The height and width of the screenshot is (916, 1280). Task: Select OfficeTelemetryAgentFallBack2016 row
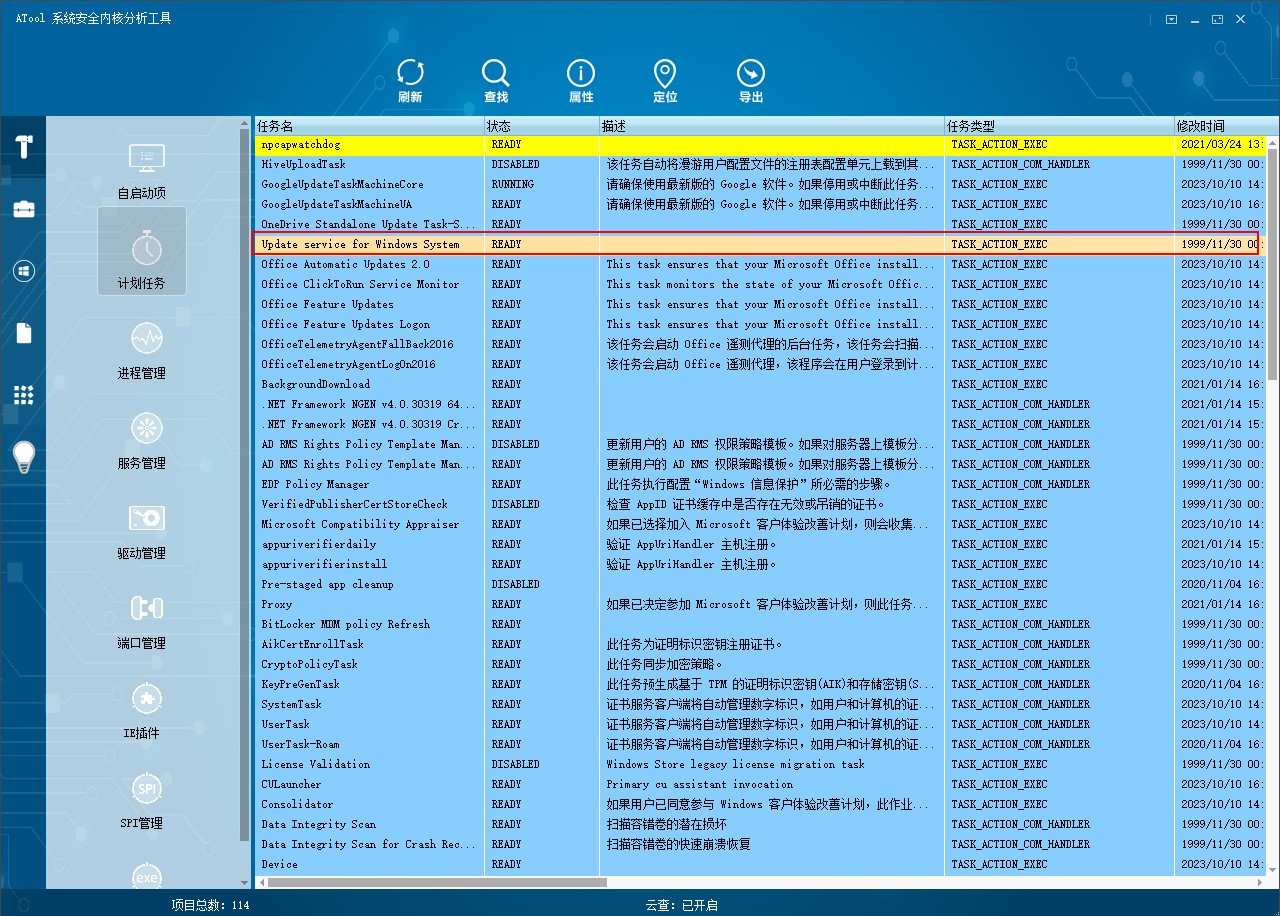pos(761,344)
